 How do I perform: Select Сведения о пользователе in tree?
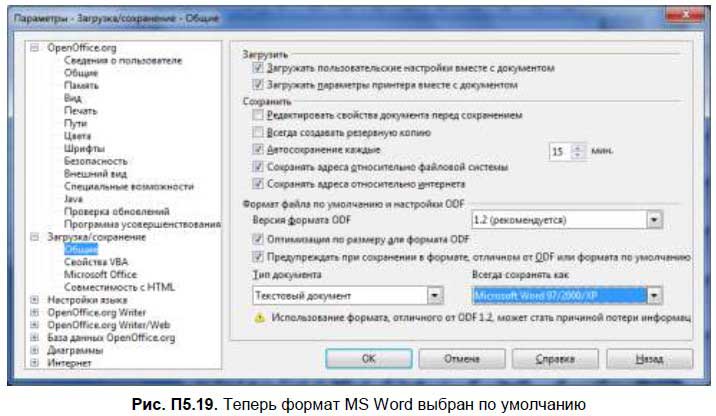pyautogui.click(x=123, y=60)
